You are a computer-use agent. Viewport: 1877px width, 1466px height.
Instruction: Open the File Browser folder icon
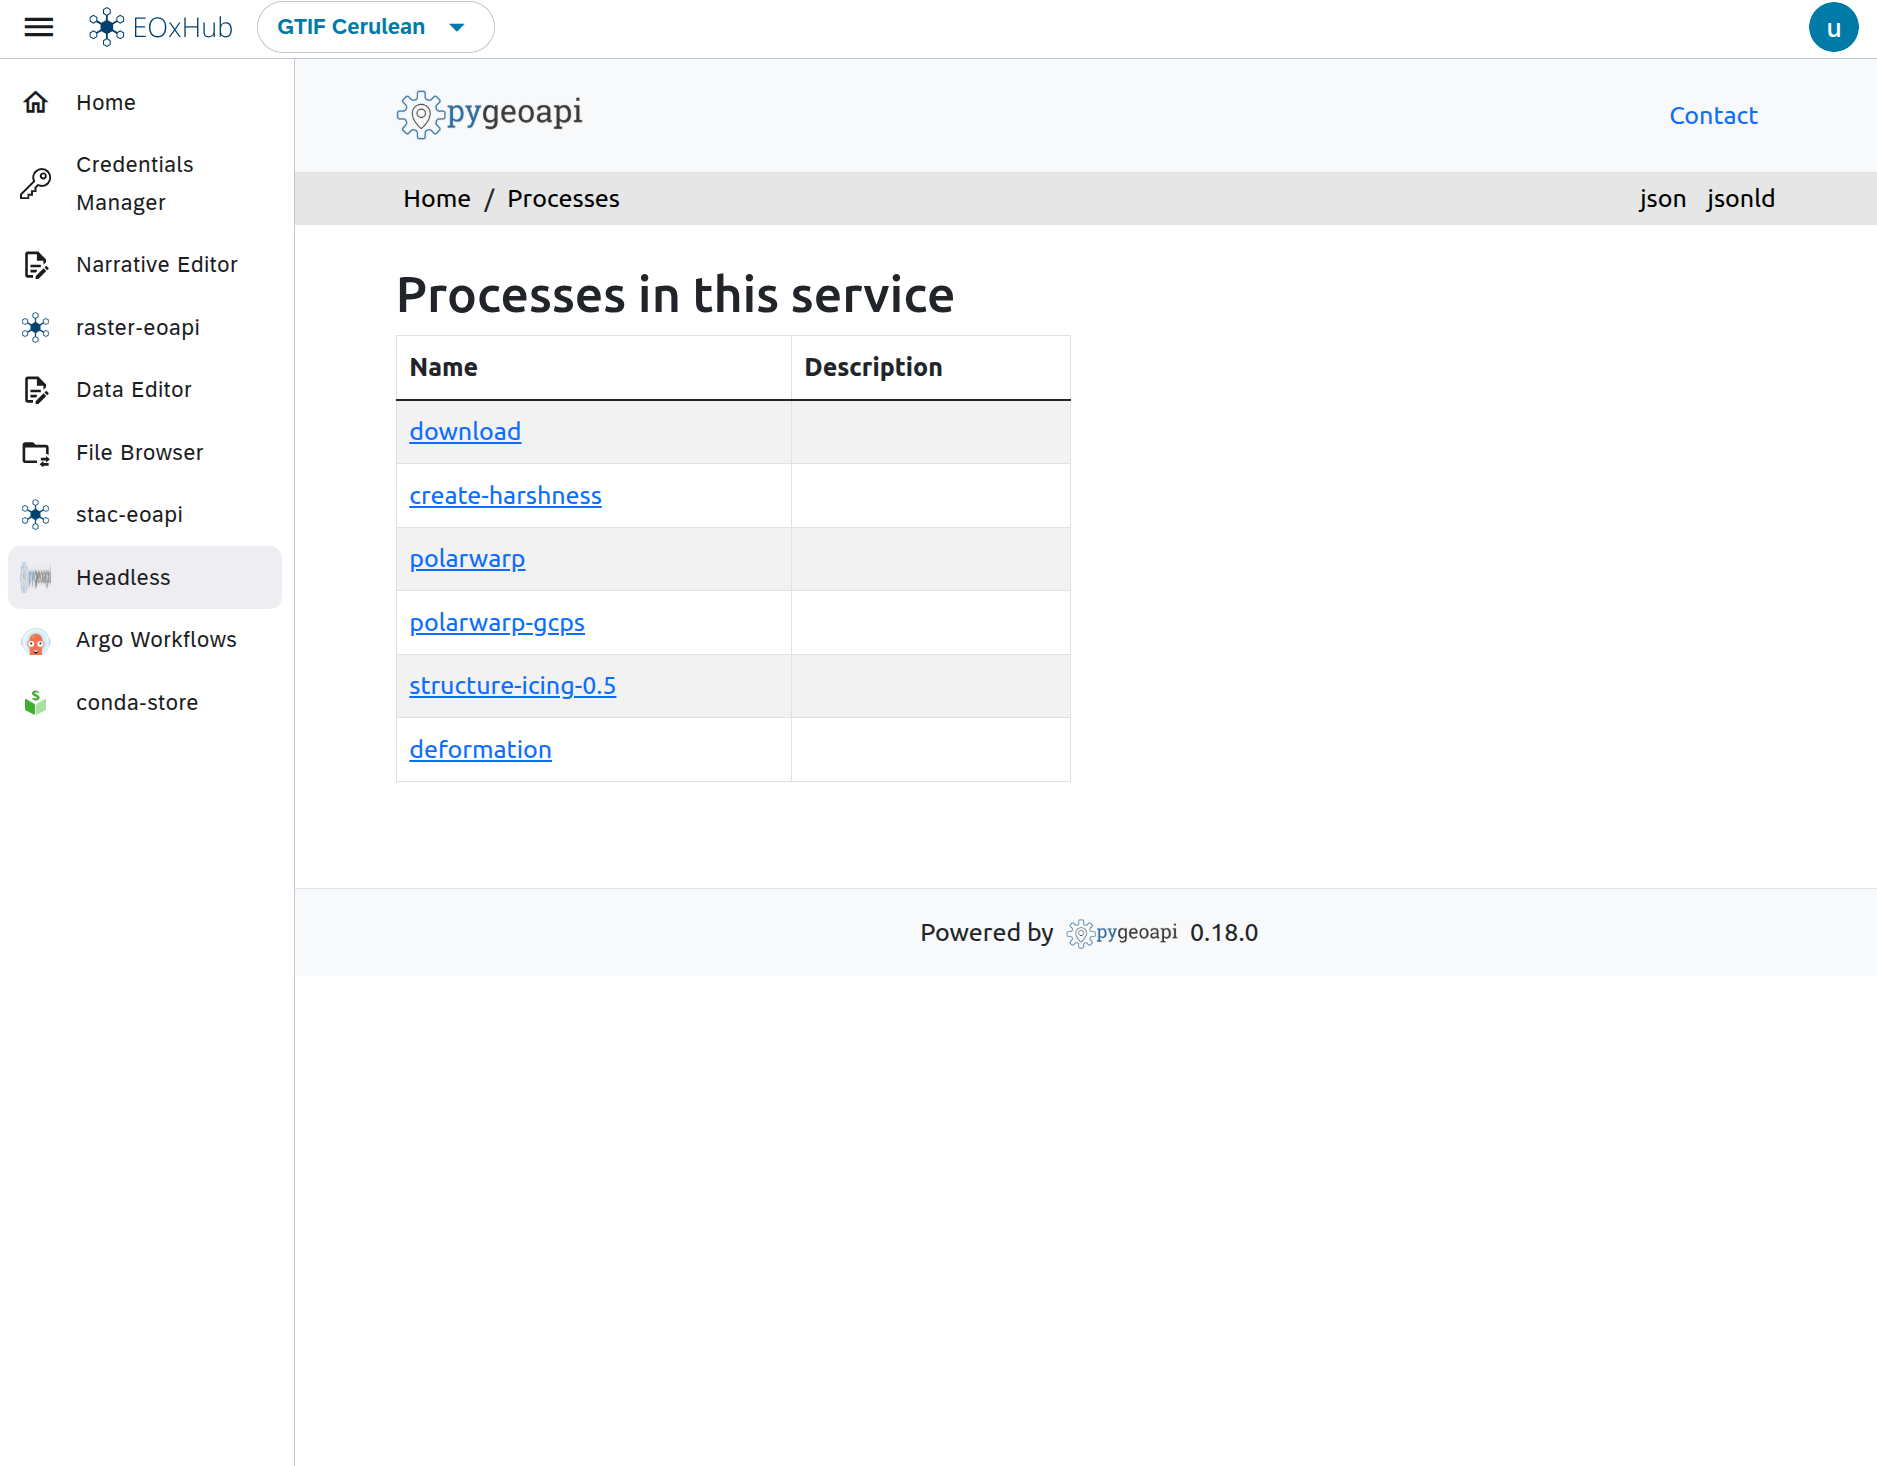click(36, 453)
